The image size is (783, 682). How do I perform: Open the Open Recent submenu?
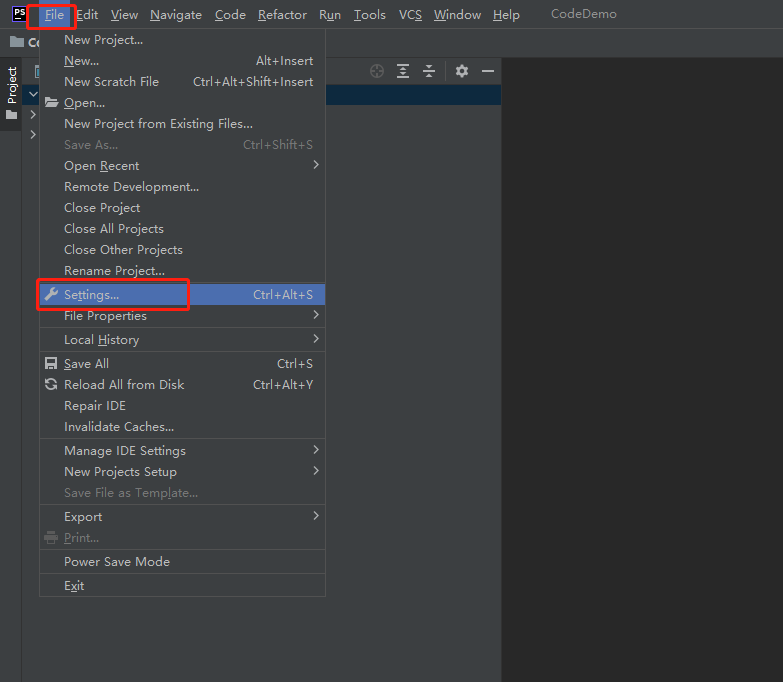tap(182, 166)
